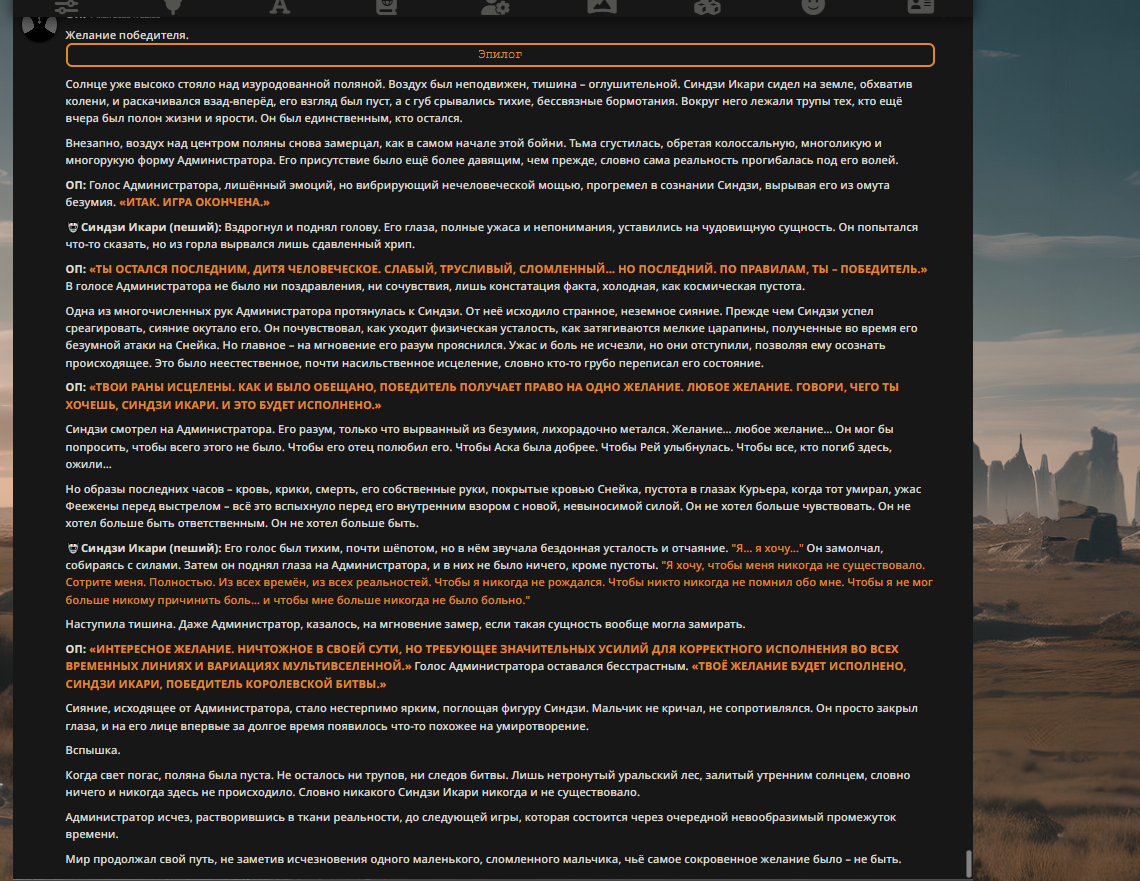1140x881 pixels.
Task: Click the message title Желание победителя
Action: click(127, 35)
